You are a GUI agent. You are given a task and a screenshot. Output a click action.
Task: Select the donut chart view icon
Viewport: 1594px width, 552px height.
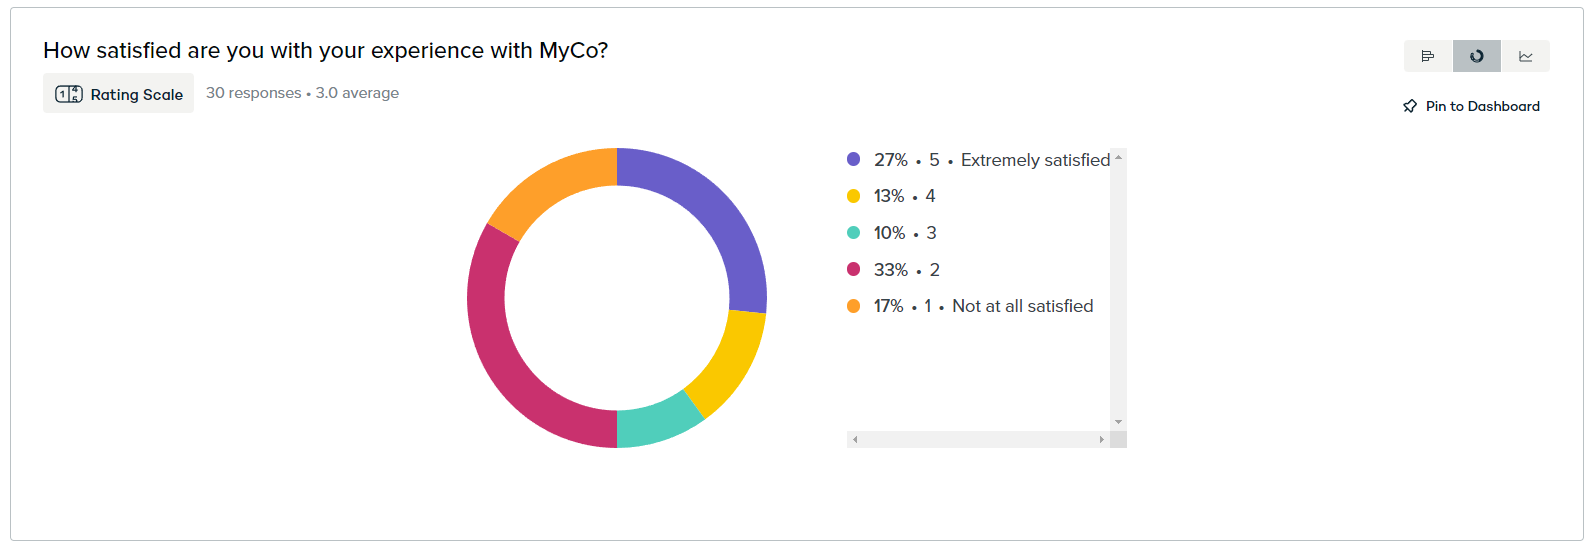[x=1477, y=56]
